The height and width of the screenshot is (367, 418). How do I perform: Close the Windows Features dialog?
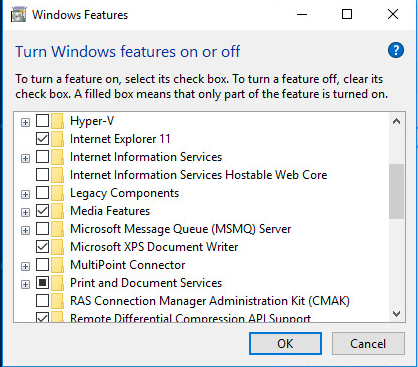click(393, 15)
